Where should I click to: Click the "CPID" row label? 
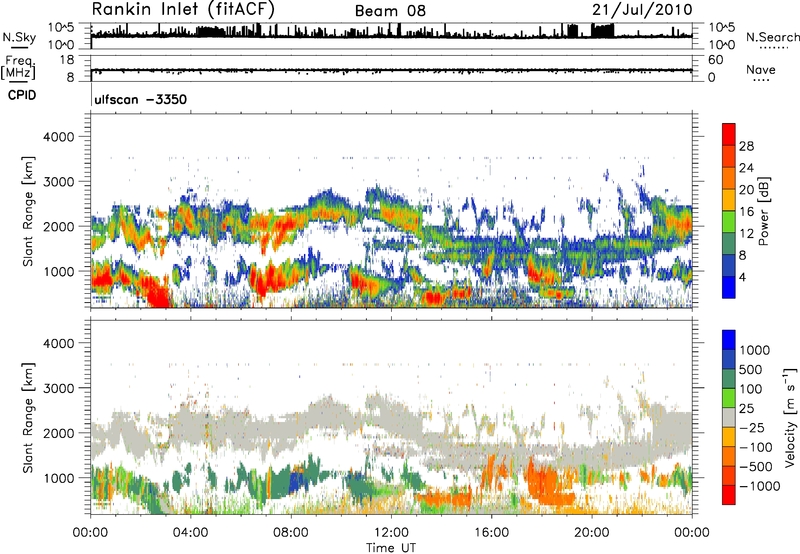[x=22, y=95]
